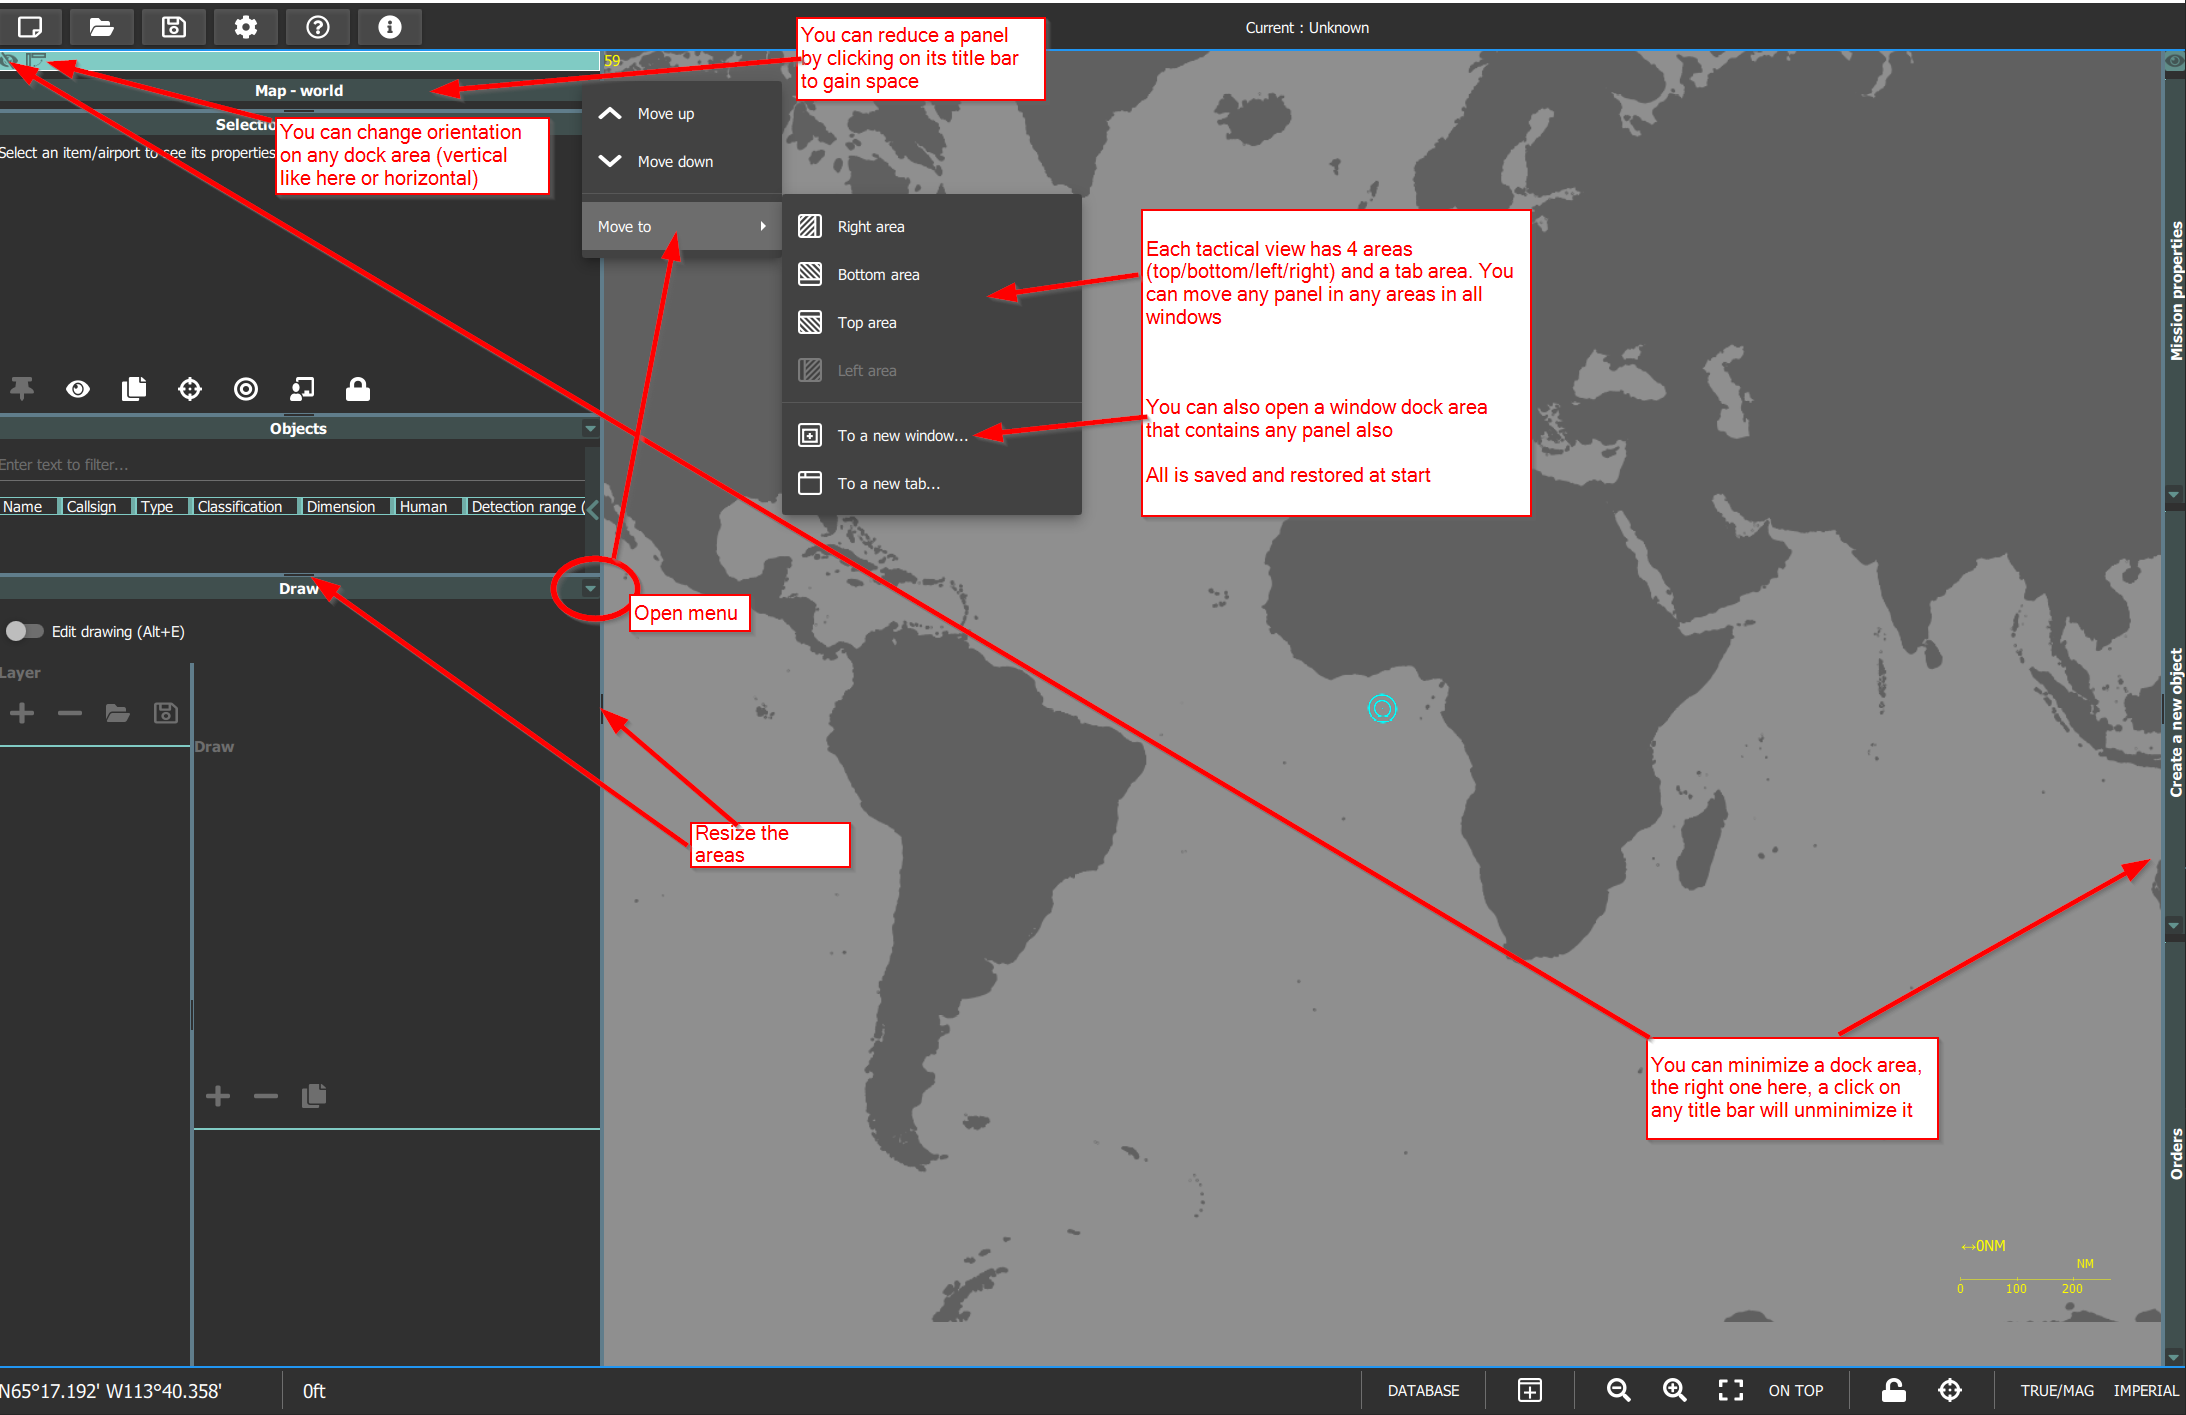This screenshot has width=2186, height=1415.
Task: Open dropdown arrow under Orders panel
Action: (x=2174, y=1357)
